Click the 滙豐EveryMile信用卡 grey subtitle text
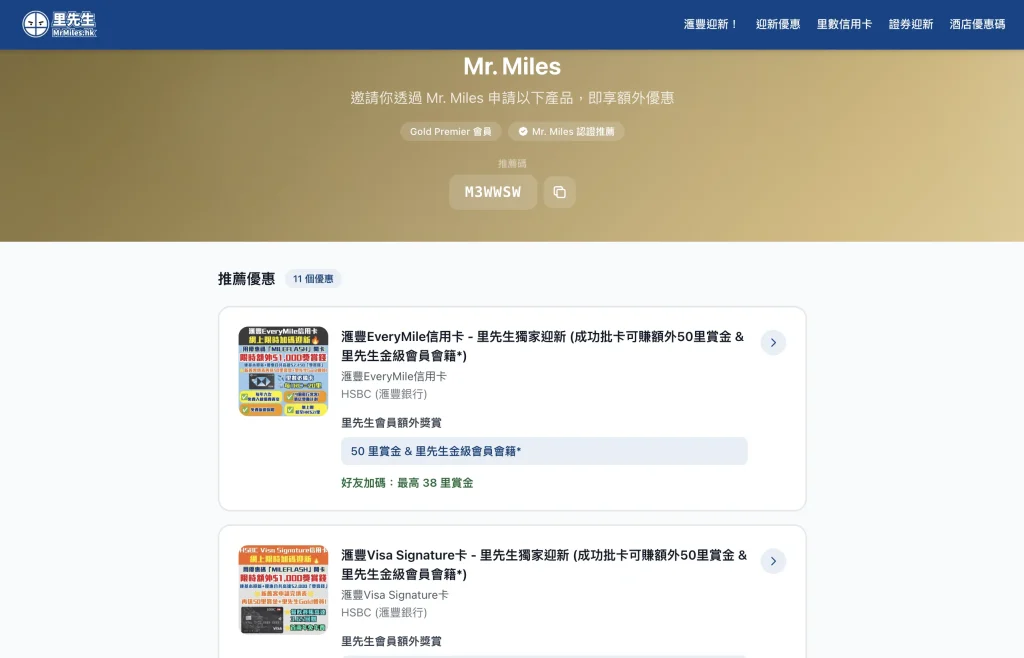 pos(394,377)
